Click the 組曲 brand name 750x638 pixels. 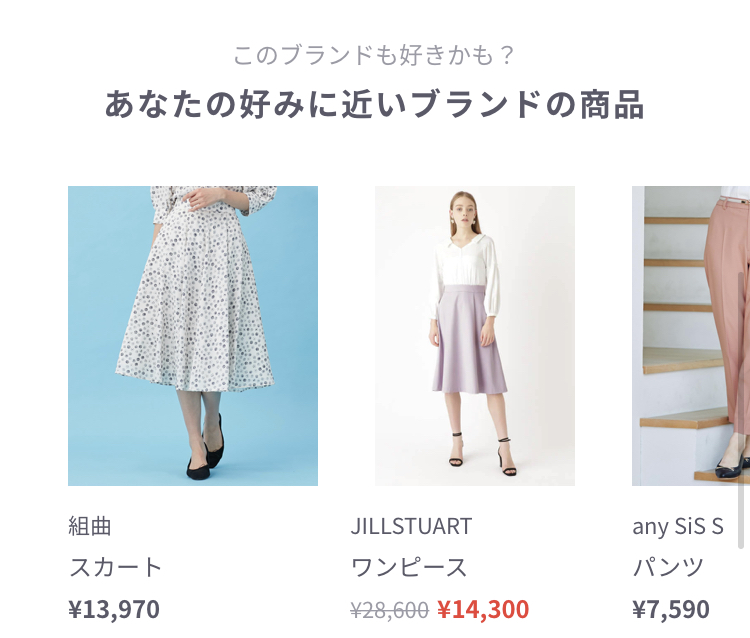tap(90, 526)
